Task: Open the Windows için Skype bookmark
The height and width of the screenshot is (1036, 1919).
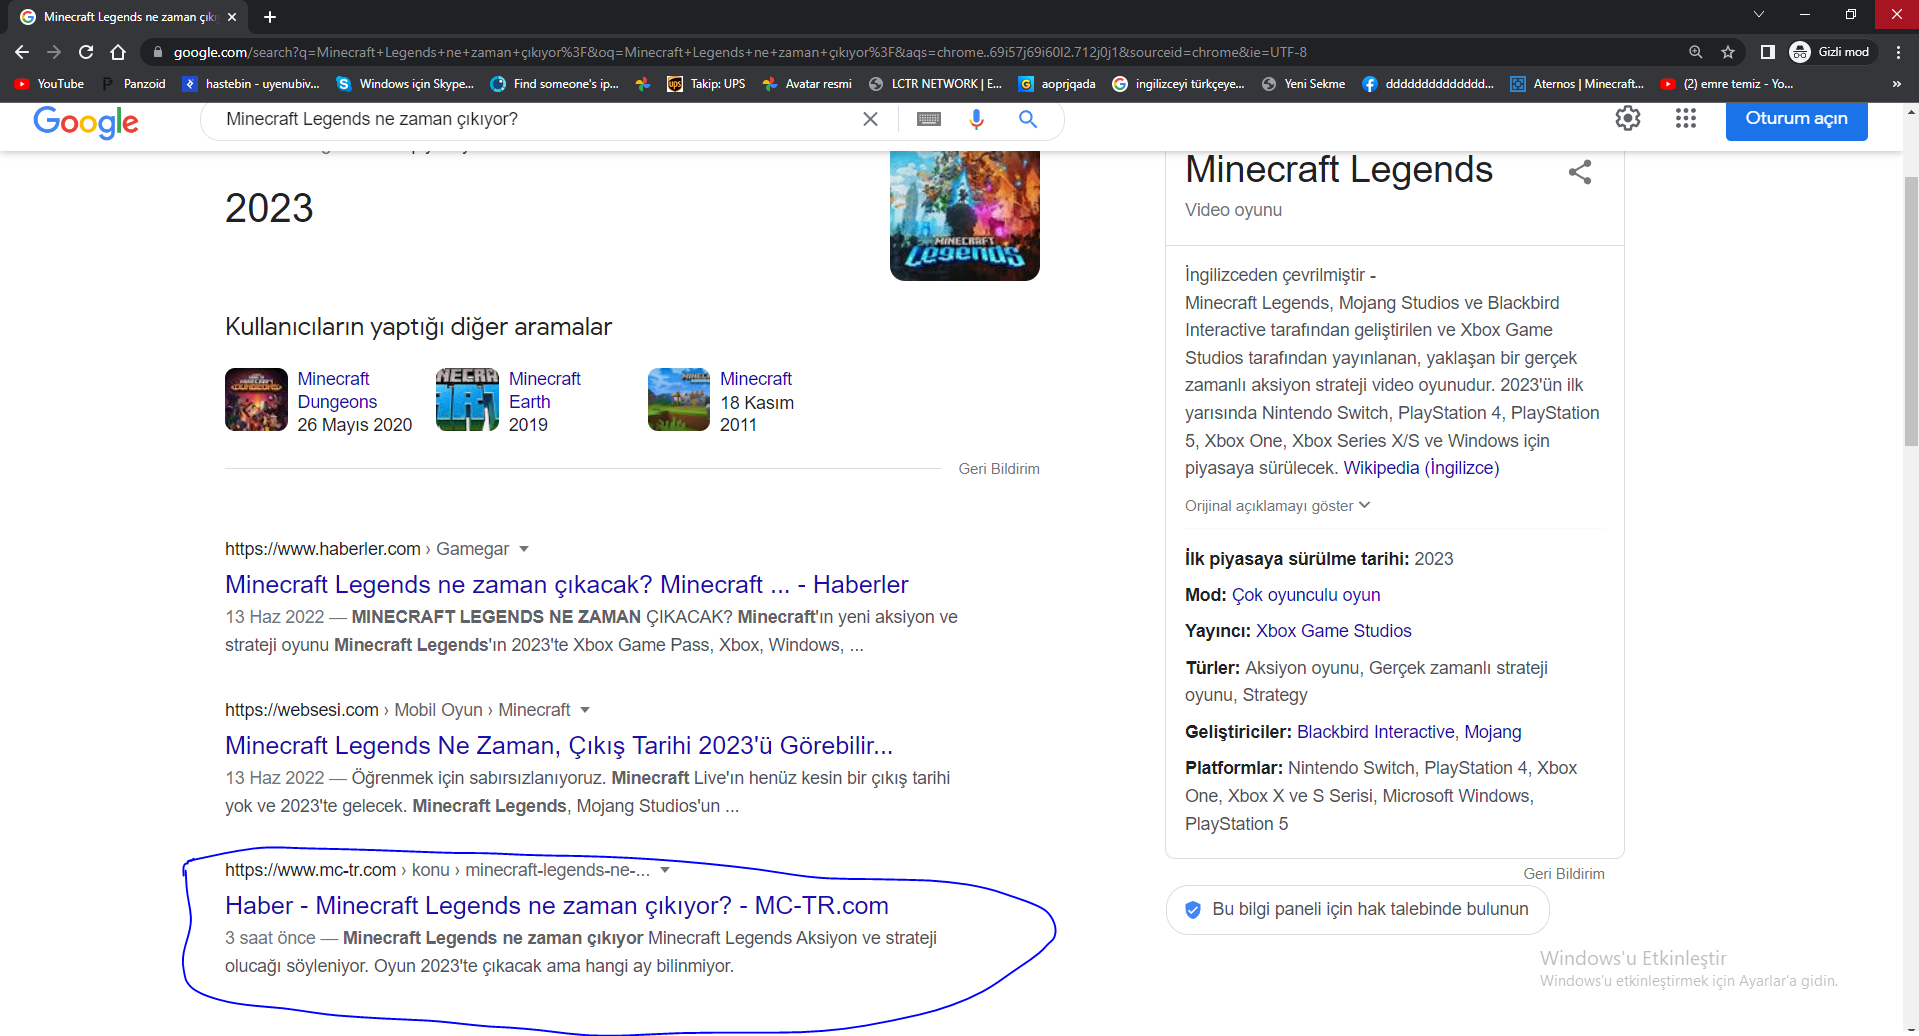Action: tap(405, 84)
